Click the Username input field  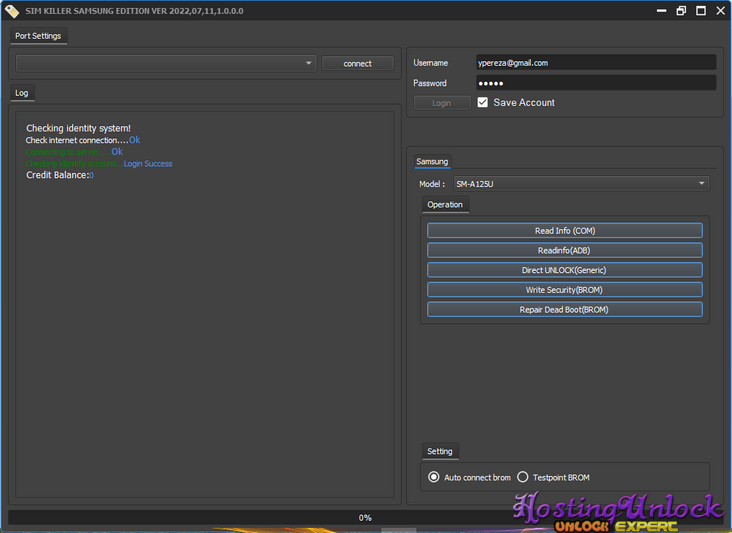(596, 63)
